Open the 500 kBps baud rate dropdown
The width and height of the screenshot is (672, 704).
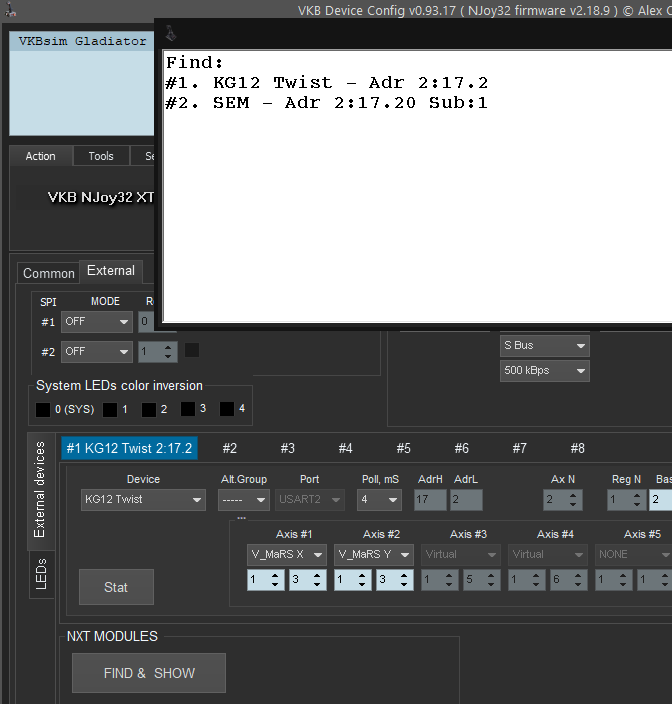coord(545,371)
